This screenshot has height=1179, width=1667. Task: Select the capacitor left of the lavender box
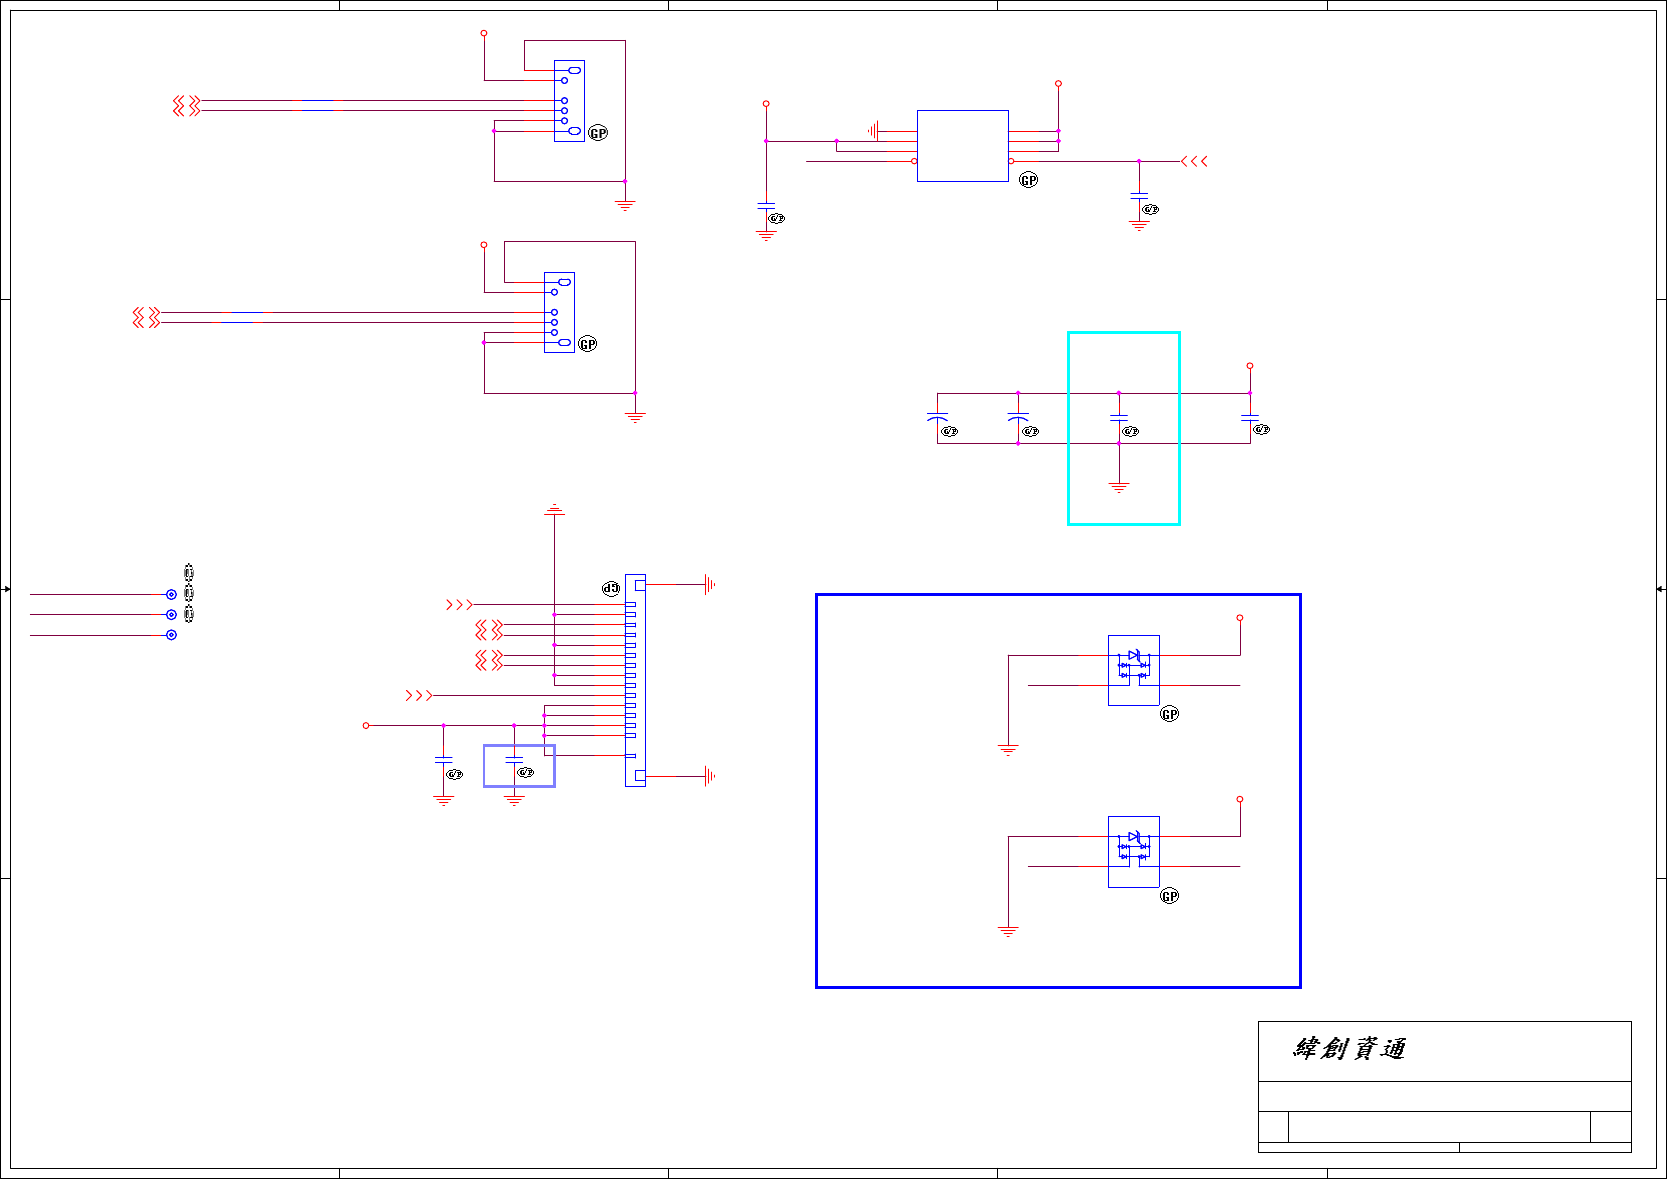point(444,761)
